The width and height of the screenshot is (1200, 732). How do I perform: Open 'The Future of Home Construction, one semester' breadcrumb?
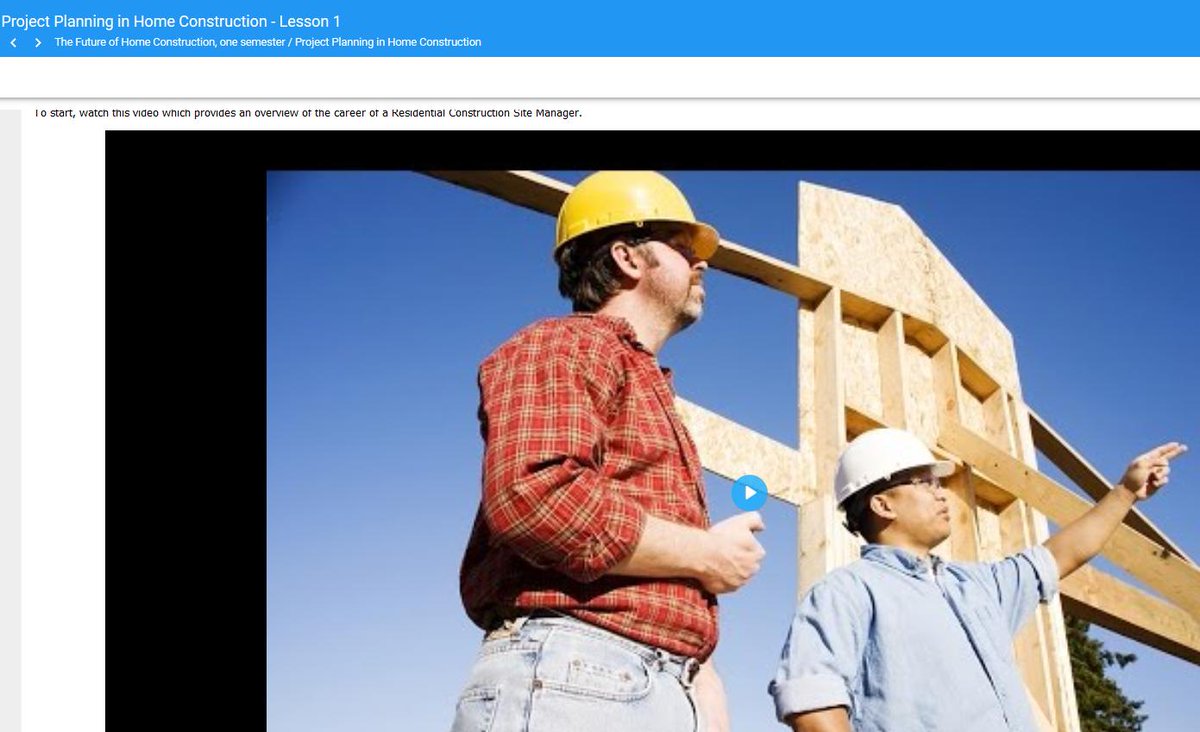click(170, 42)
